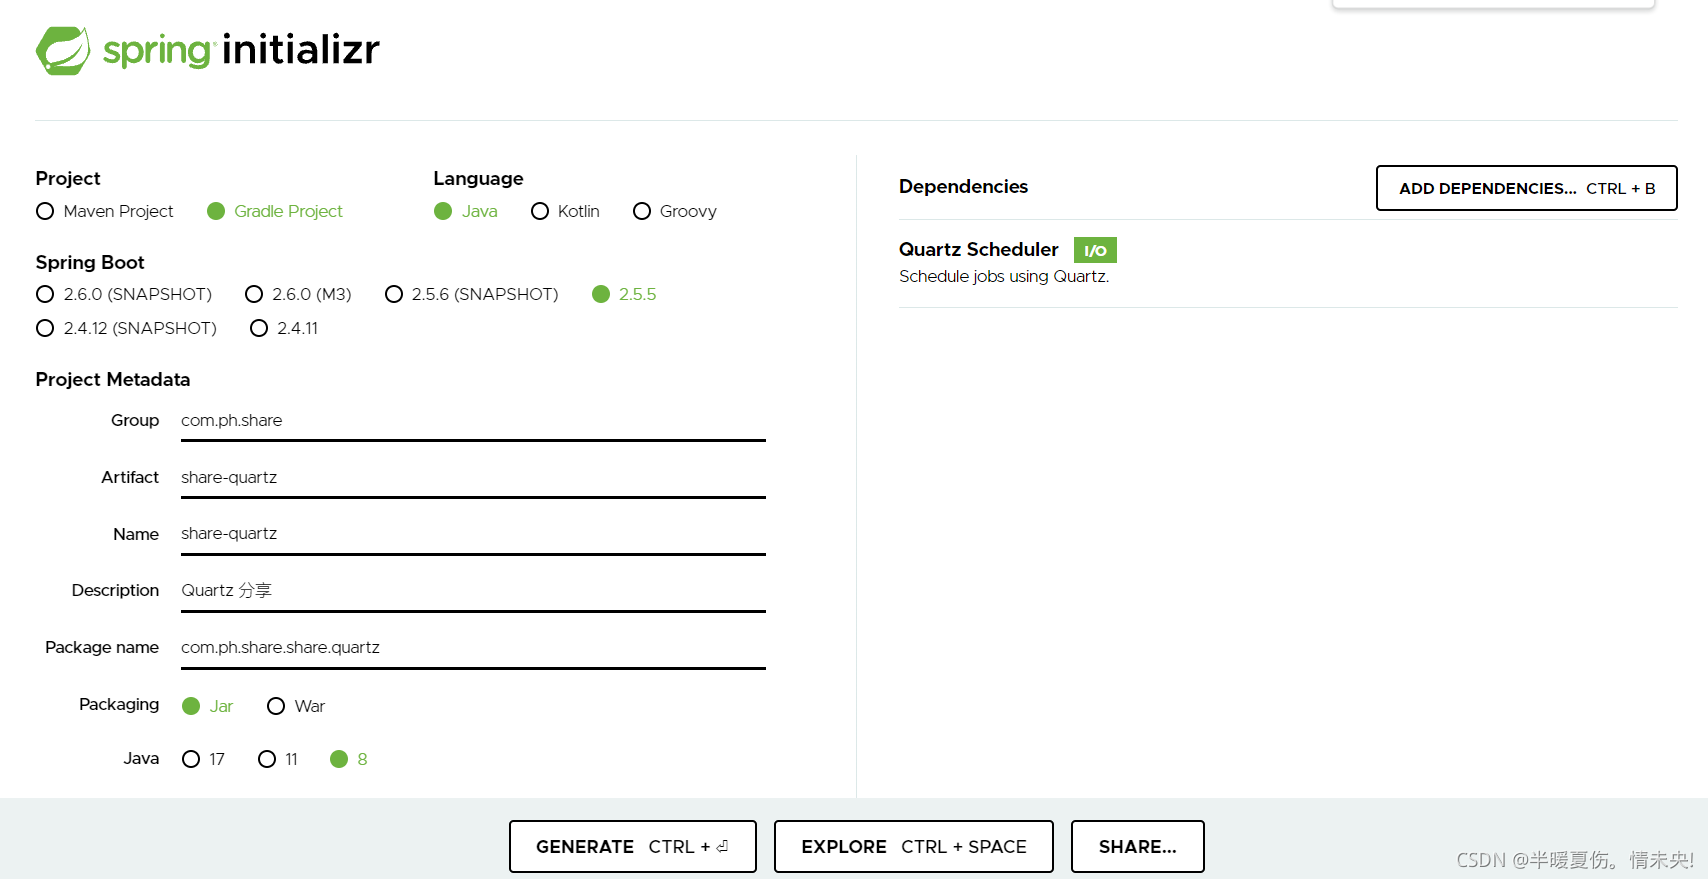Select Spring Boot 2.5.5 version

(x=624, y=294)
